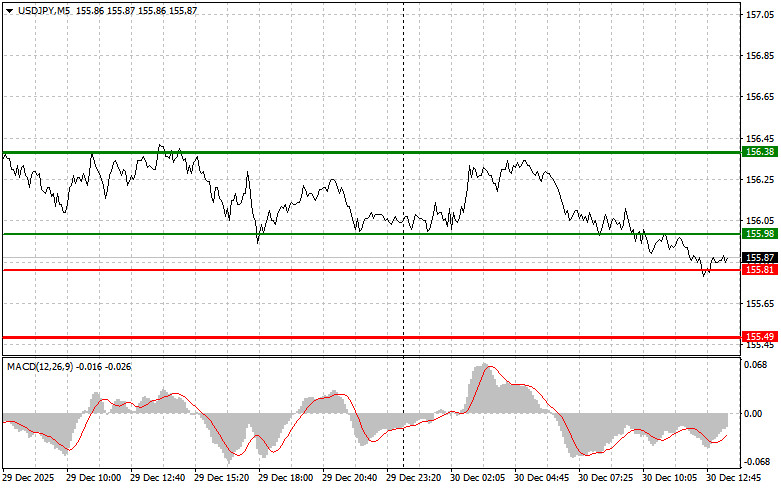Select the USDJPY,M5 chart title text

click(44, 10)
